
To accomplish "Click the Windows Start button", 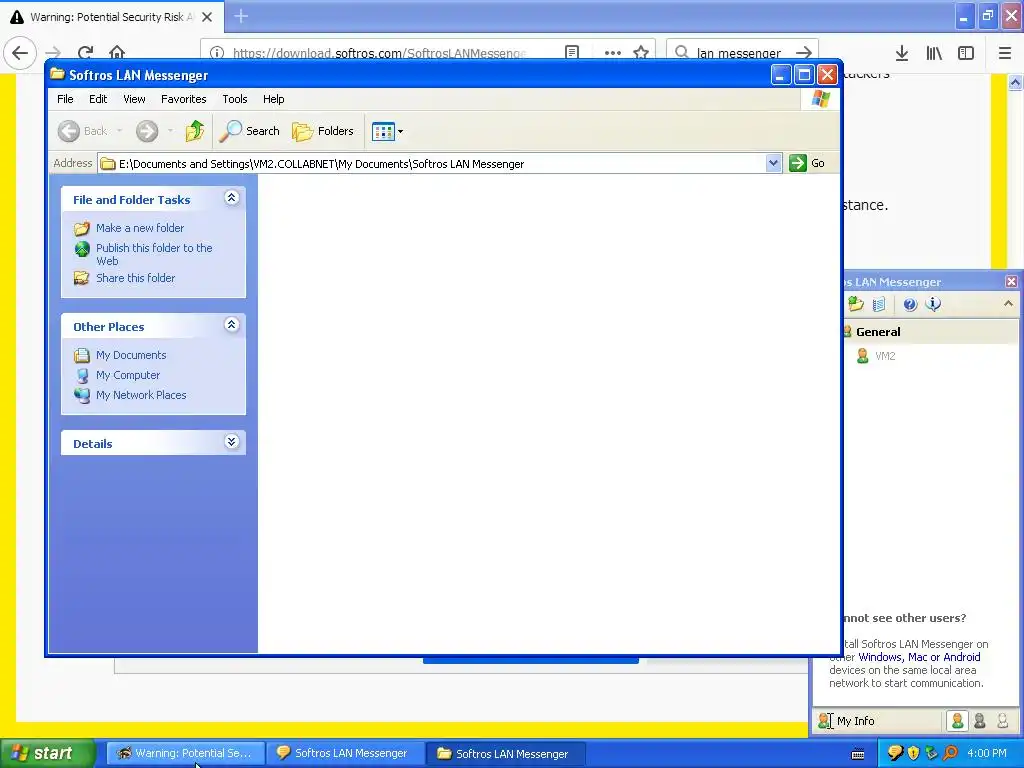I will 48,754.
